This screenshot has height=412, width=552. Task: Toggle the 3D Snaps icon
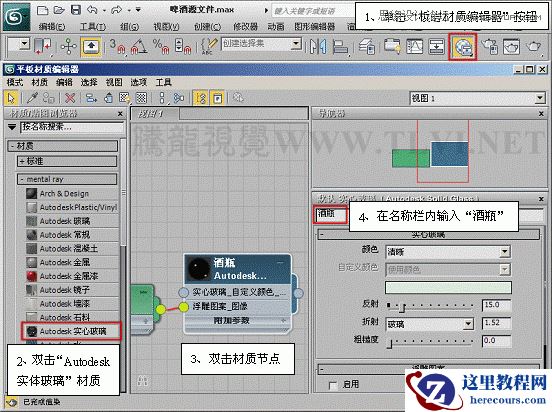coord(117,46)
